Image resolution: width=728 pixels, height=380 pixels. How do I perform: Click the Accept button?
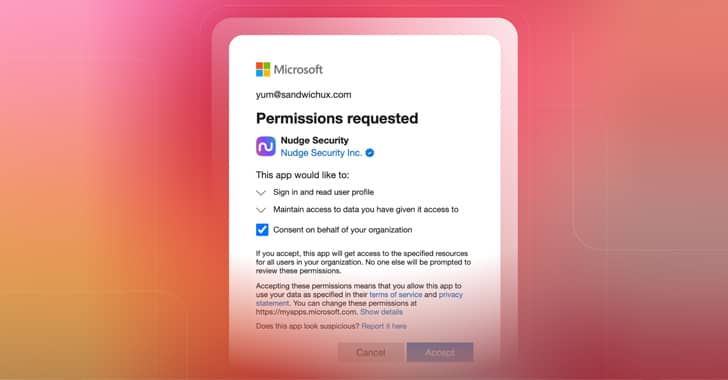(440, 352)
